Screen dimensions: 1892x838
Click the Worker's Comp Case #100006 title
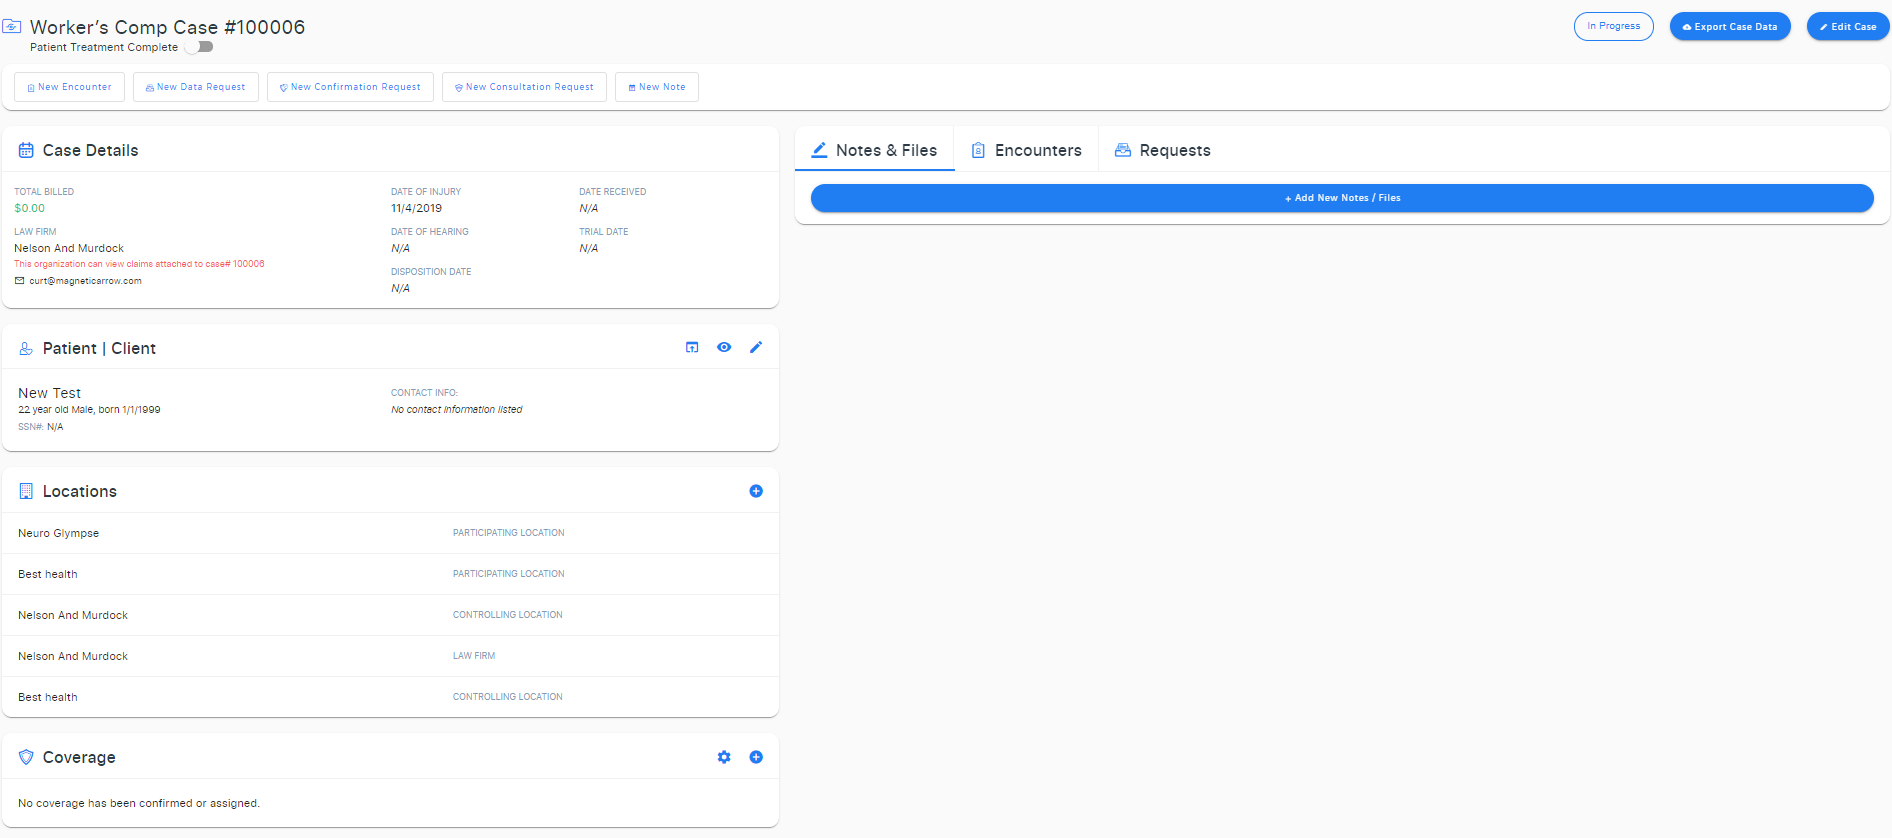click(x=167, y=27)
